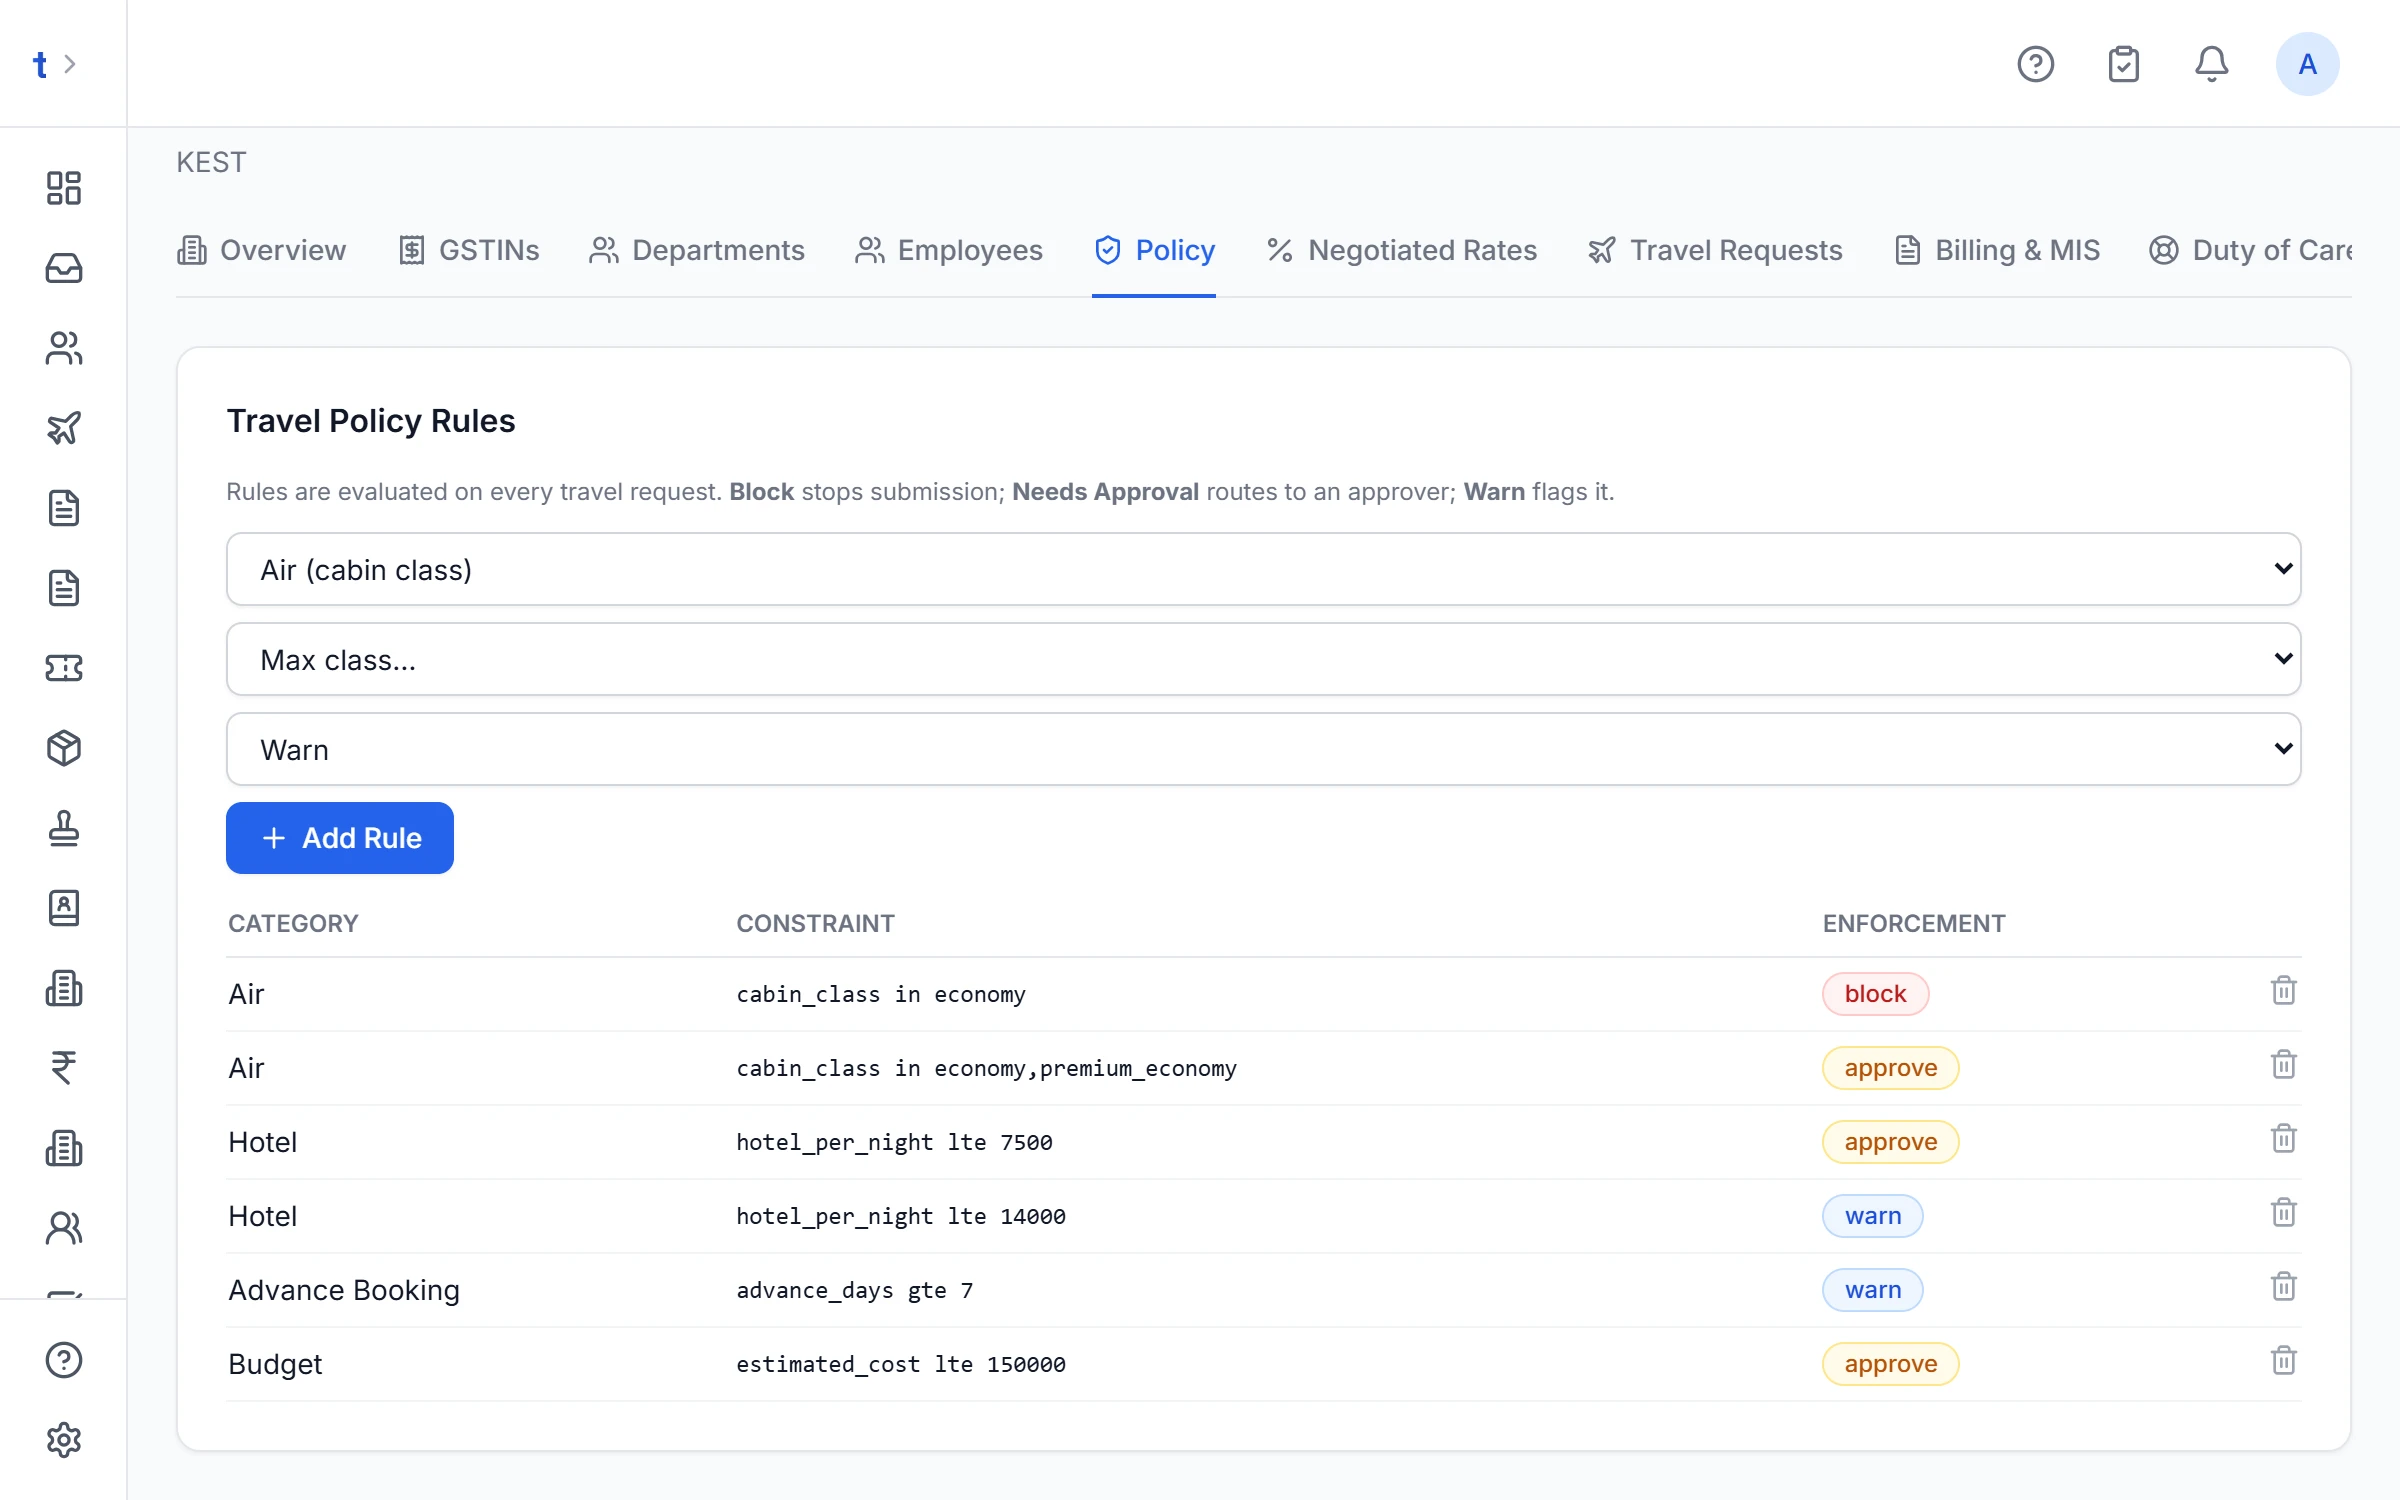Open the airplane flights icon in sidebar
Screen dimensions: 2400x1500
click(63, 428)
